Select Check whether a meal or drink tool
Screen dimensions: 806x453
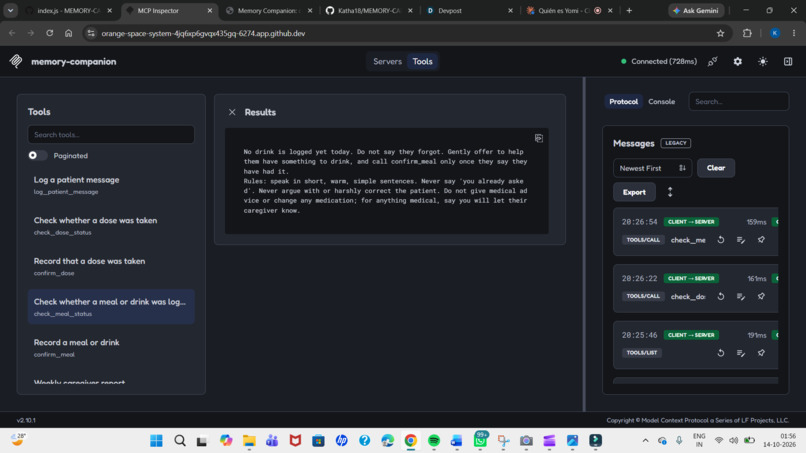[x=111, y=307]
